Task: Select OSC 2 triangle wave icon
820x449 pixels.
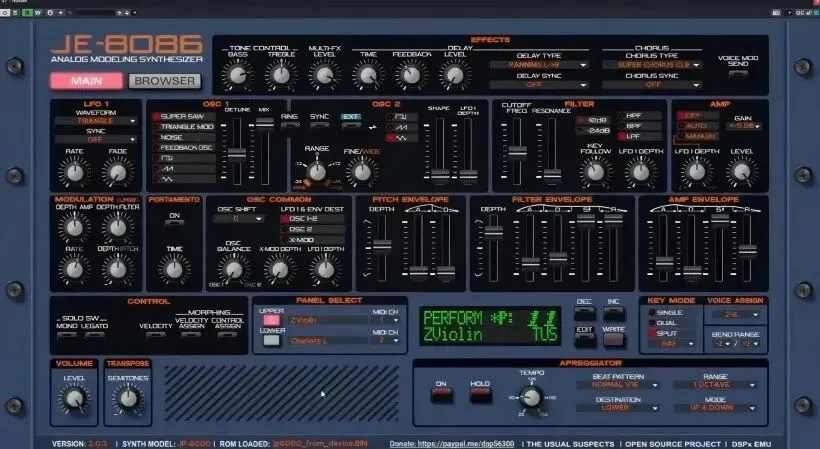Action: click(x=402, y=138)
